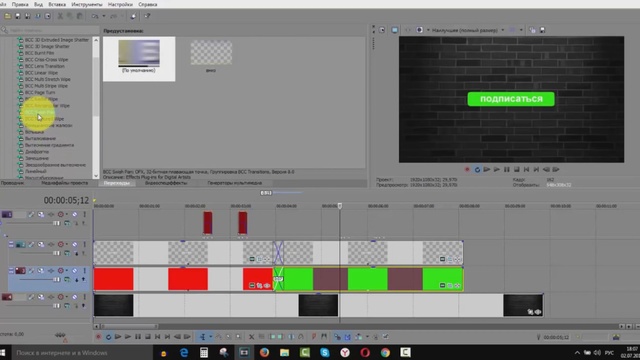640x360 pixels.
Task: Open the Правка menu
Action: click(20, 4)
